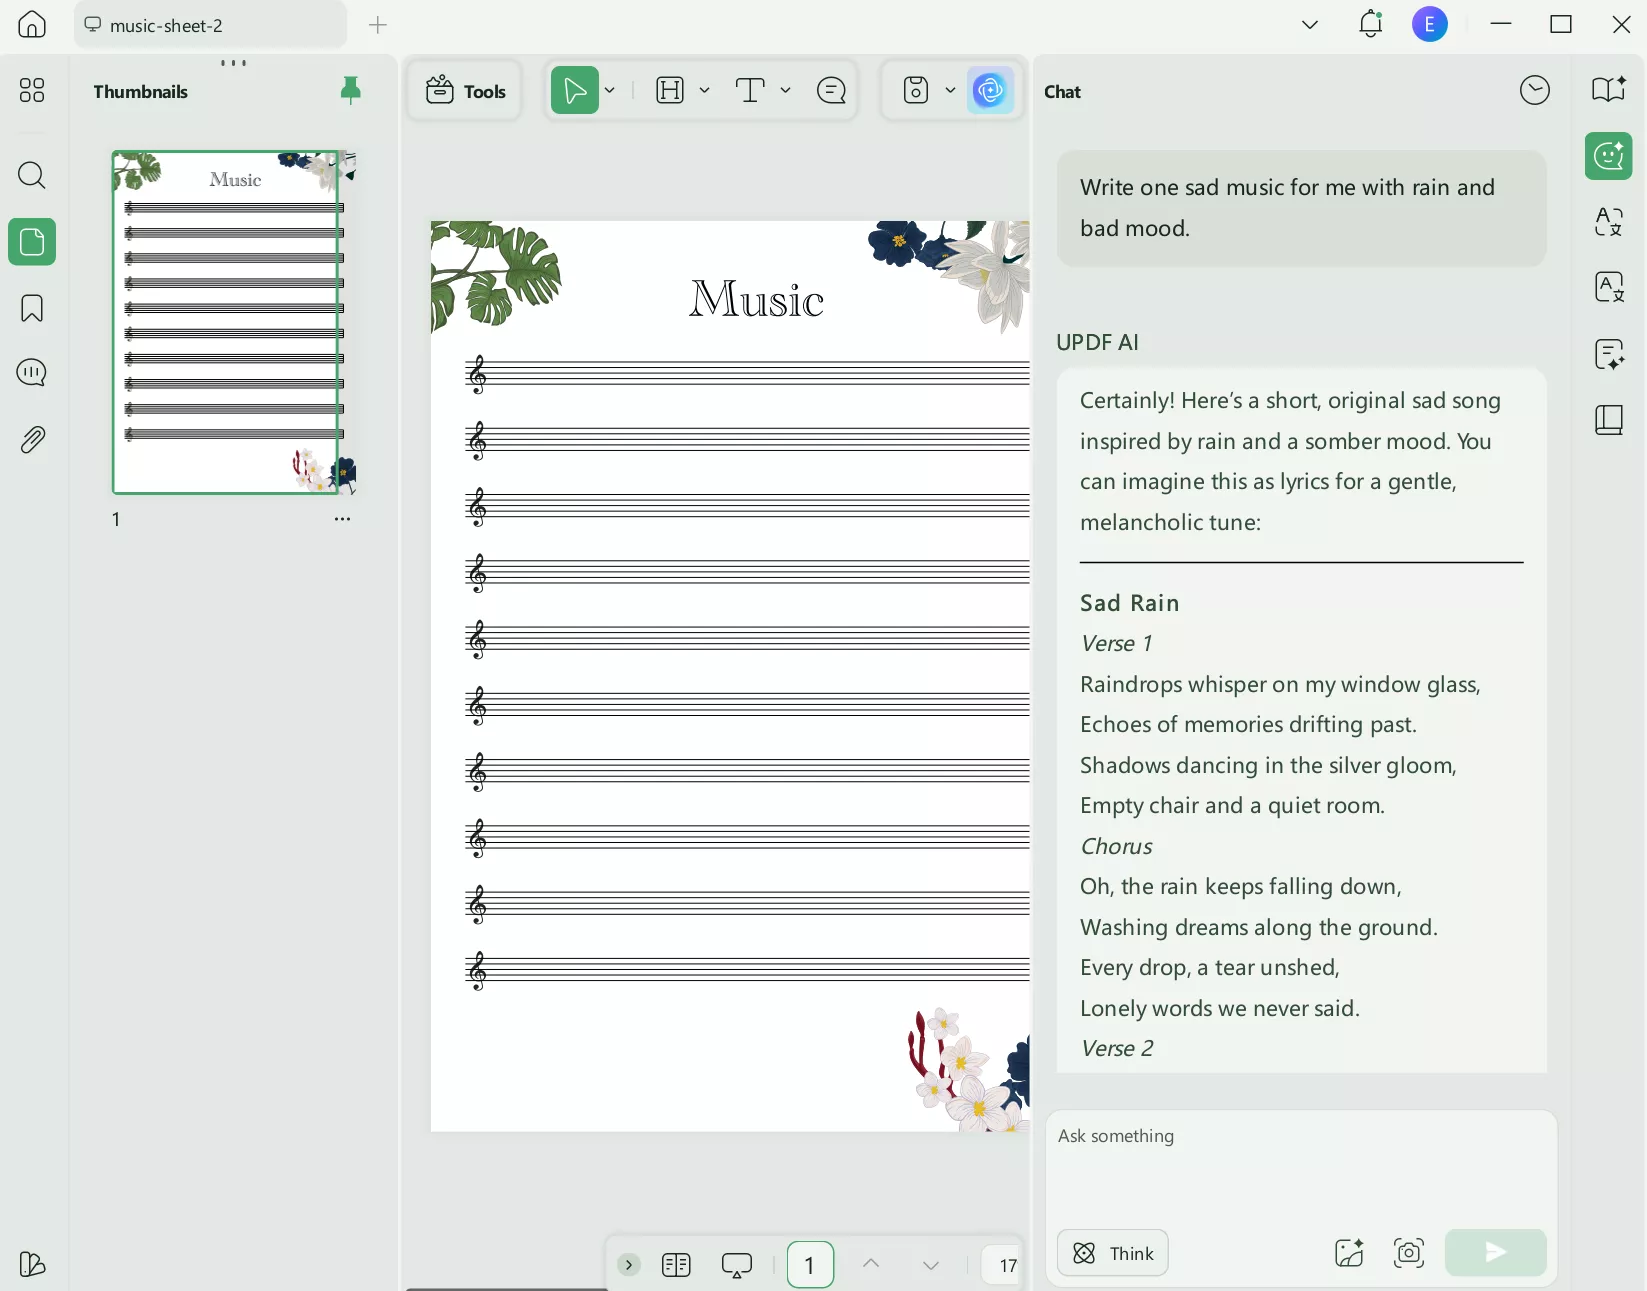Open the Translate panel on right sidebar
The width and height of the screenshot is (1647, 1291).
tap(1608, 222)
